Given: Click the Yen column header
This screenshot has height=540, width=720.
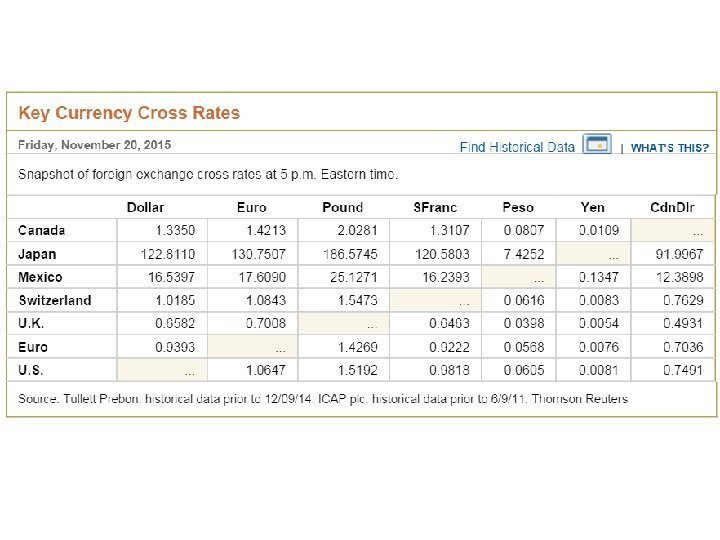Looking at the screenshot, I should (592, 207).
